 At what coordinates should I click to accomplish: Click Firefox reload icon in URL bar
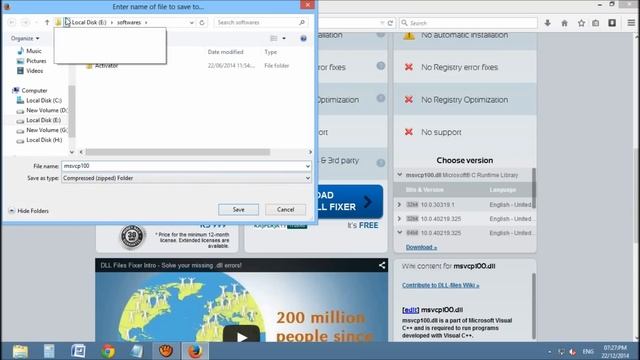[x=390, y=23]
